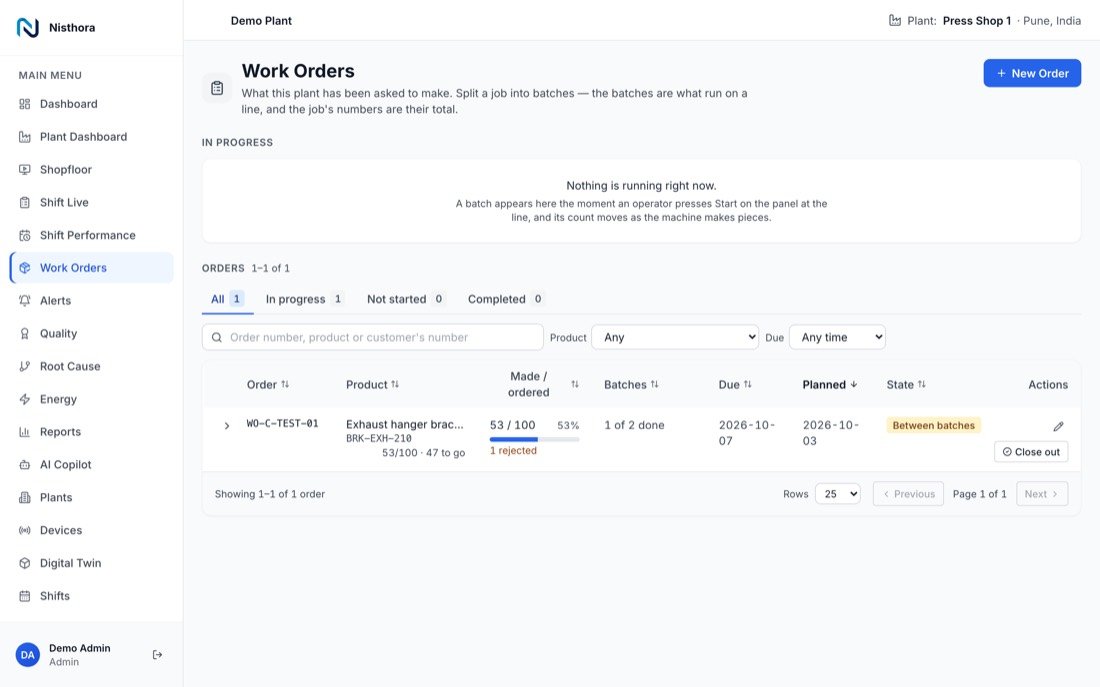Sort by the Due column
The width and height of the screenshot is (1100, 687).
click(x=735, y=385)
